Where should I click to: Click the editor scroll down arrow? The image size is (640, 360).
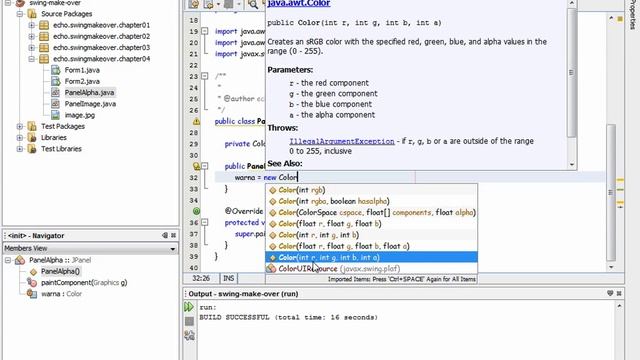click(x=611, y=267)
